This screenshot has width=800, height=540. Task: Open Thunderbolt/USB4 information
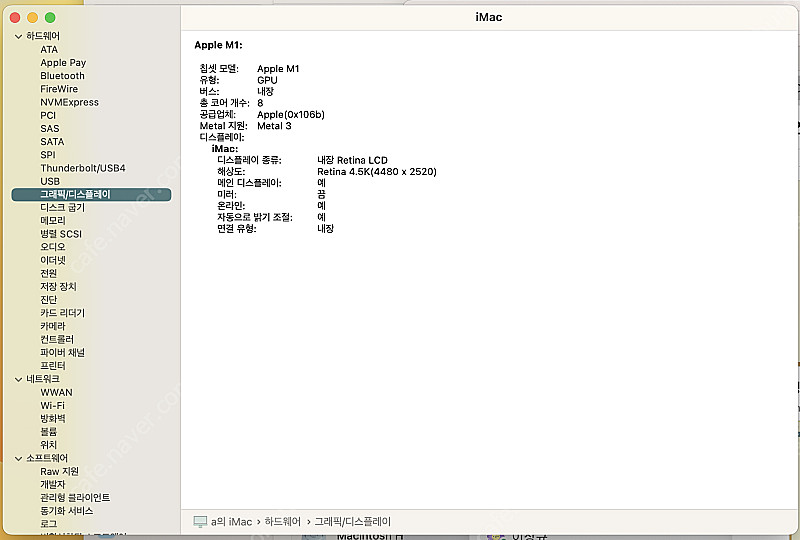83,168
